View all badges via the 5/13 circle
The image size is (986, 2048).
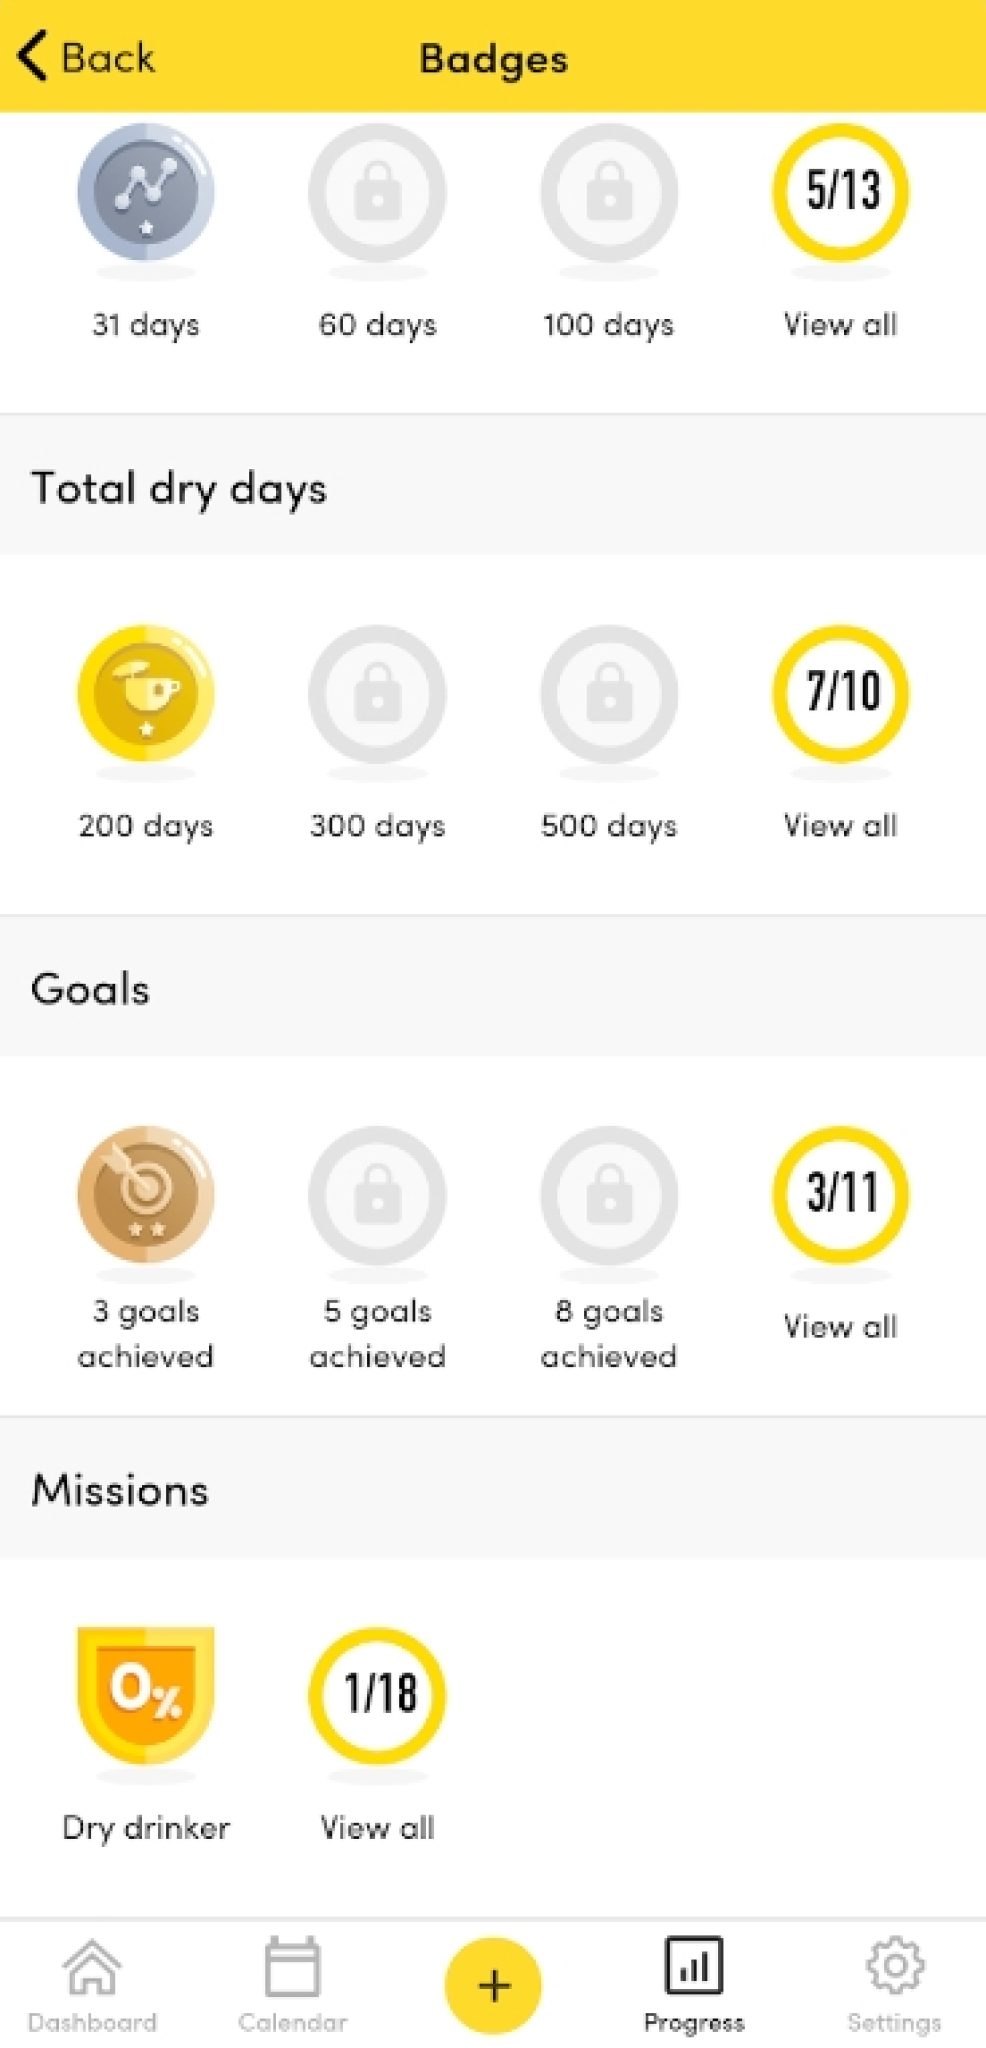point(841,192)
